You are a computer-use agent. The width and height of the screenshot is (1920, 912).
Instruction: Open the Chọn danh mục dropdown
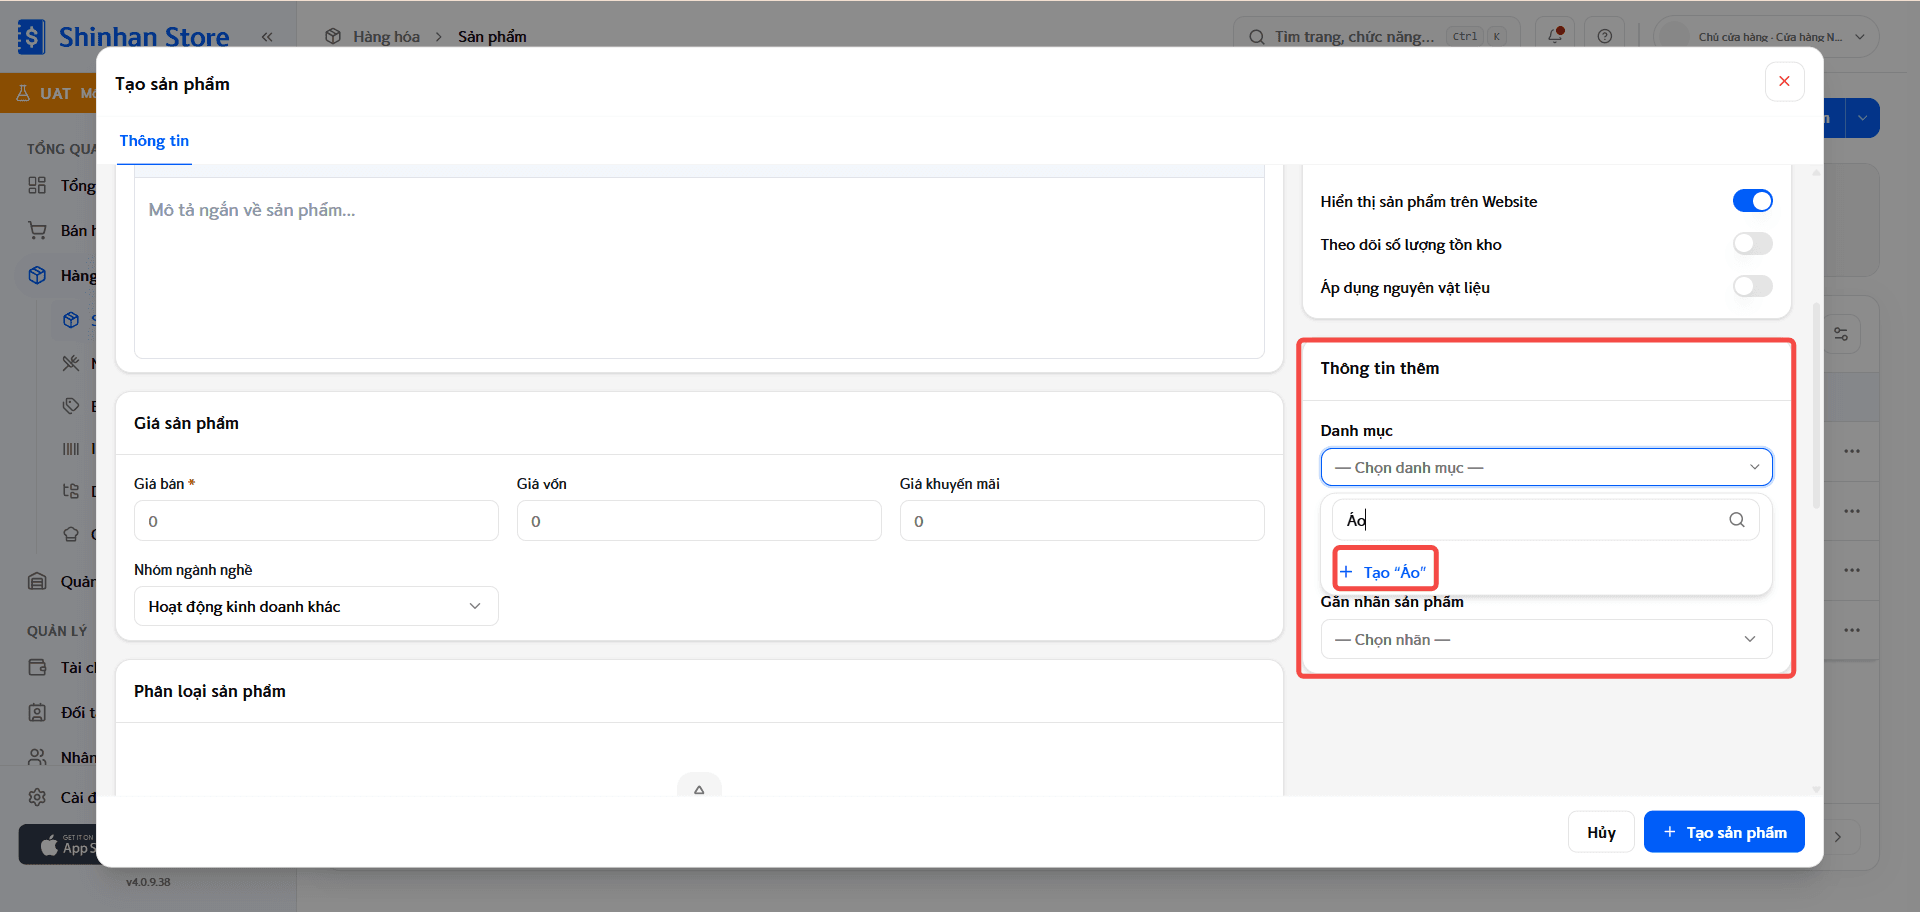[x=1546, y=467]
